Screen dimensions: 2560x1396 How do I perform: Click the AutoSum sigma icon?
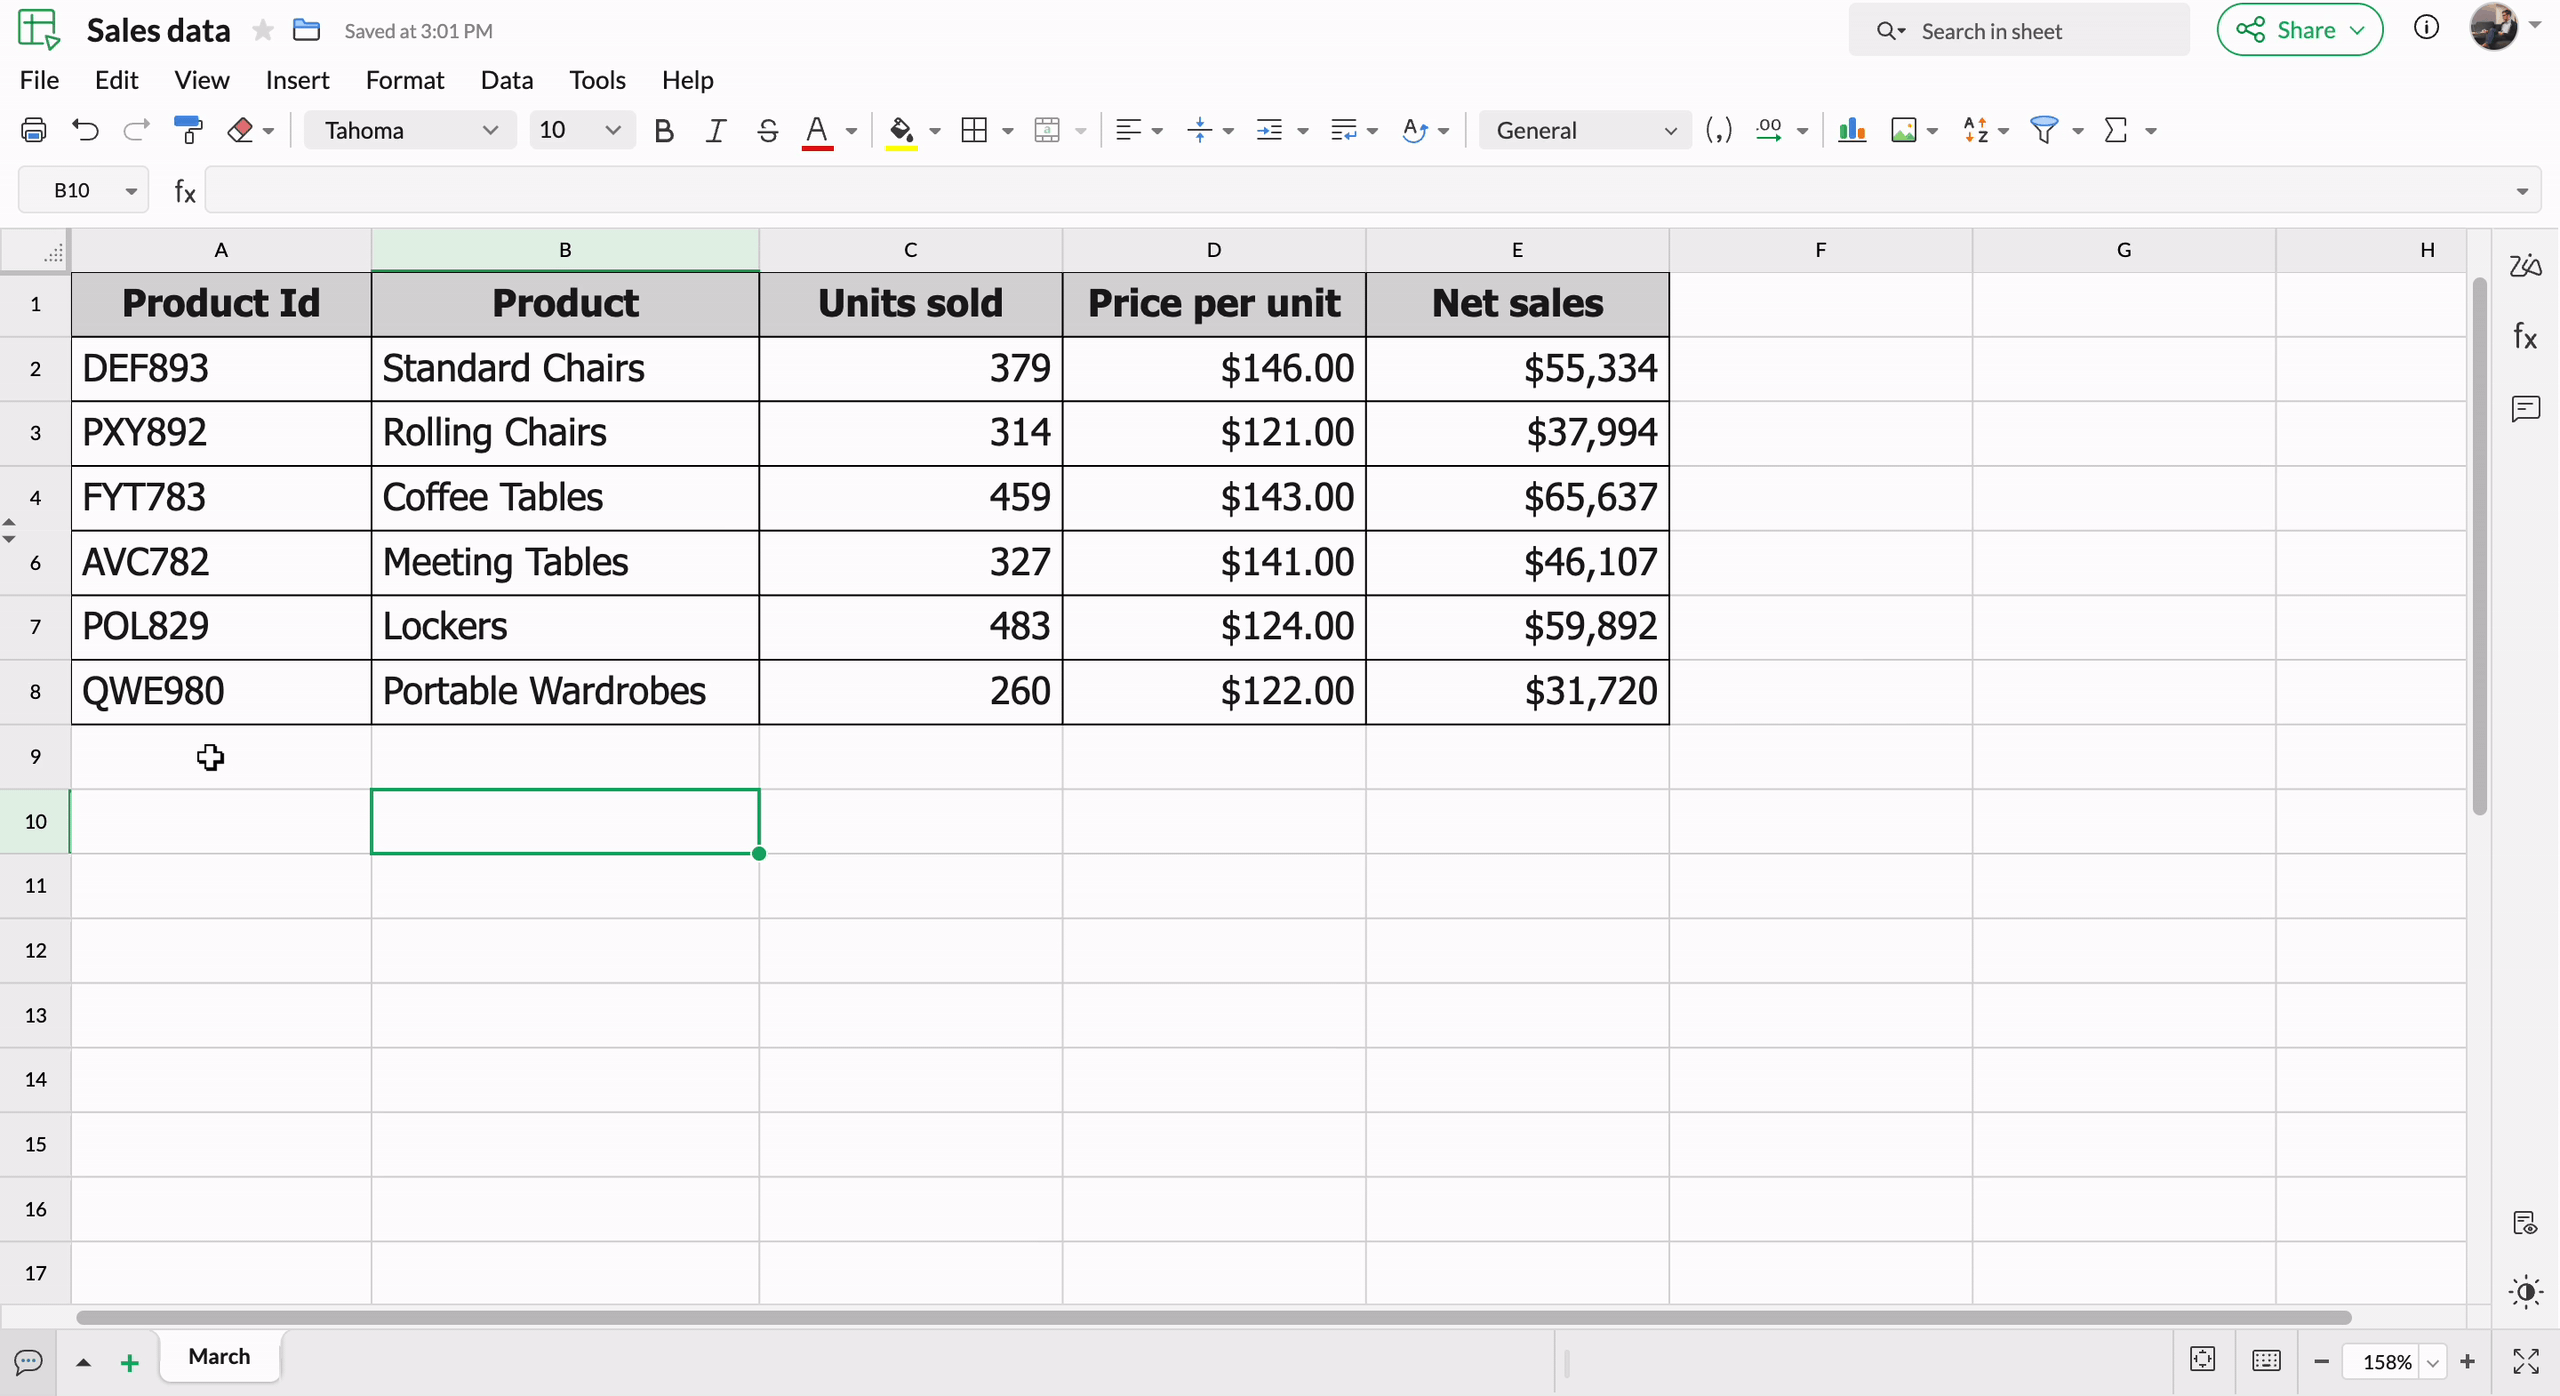(2116, 130)
